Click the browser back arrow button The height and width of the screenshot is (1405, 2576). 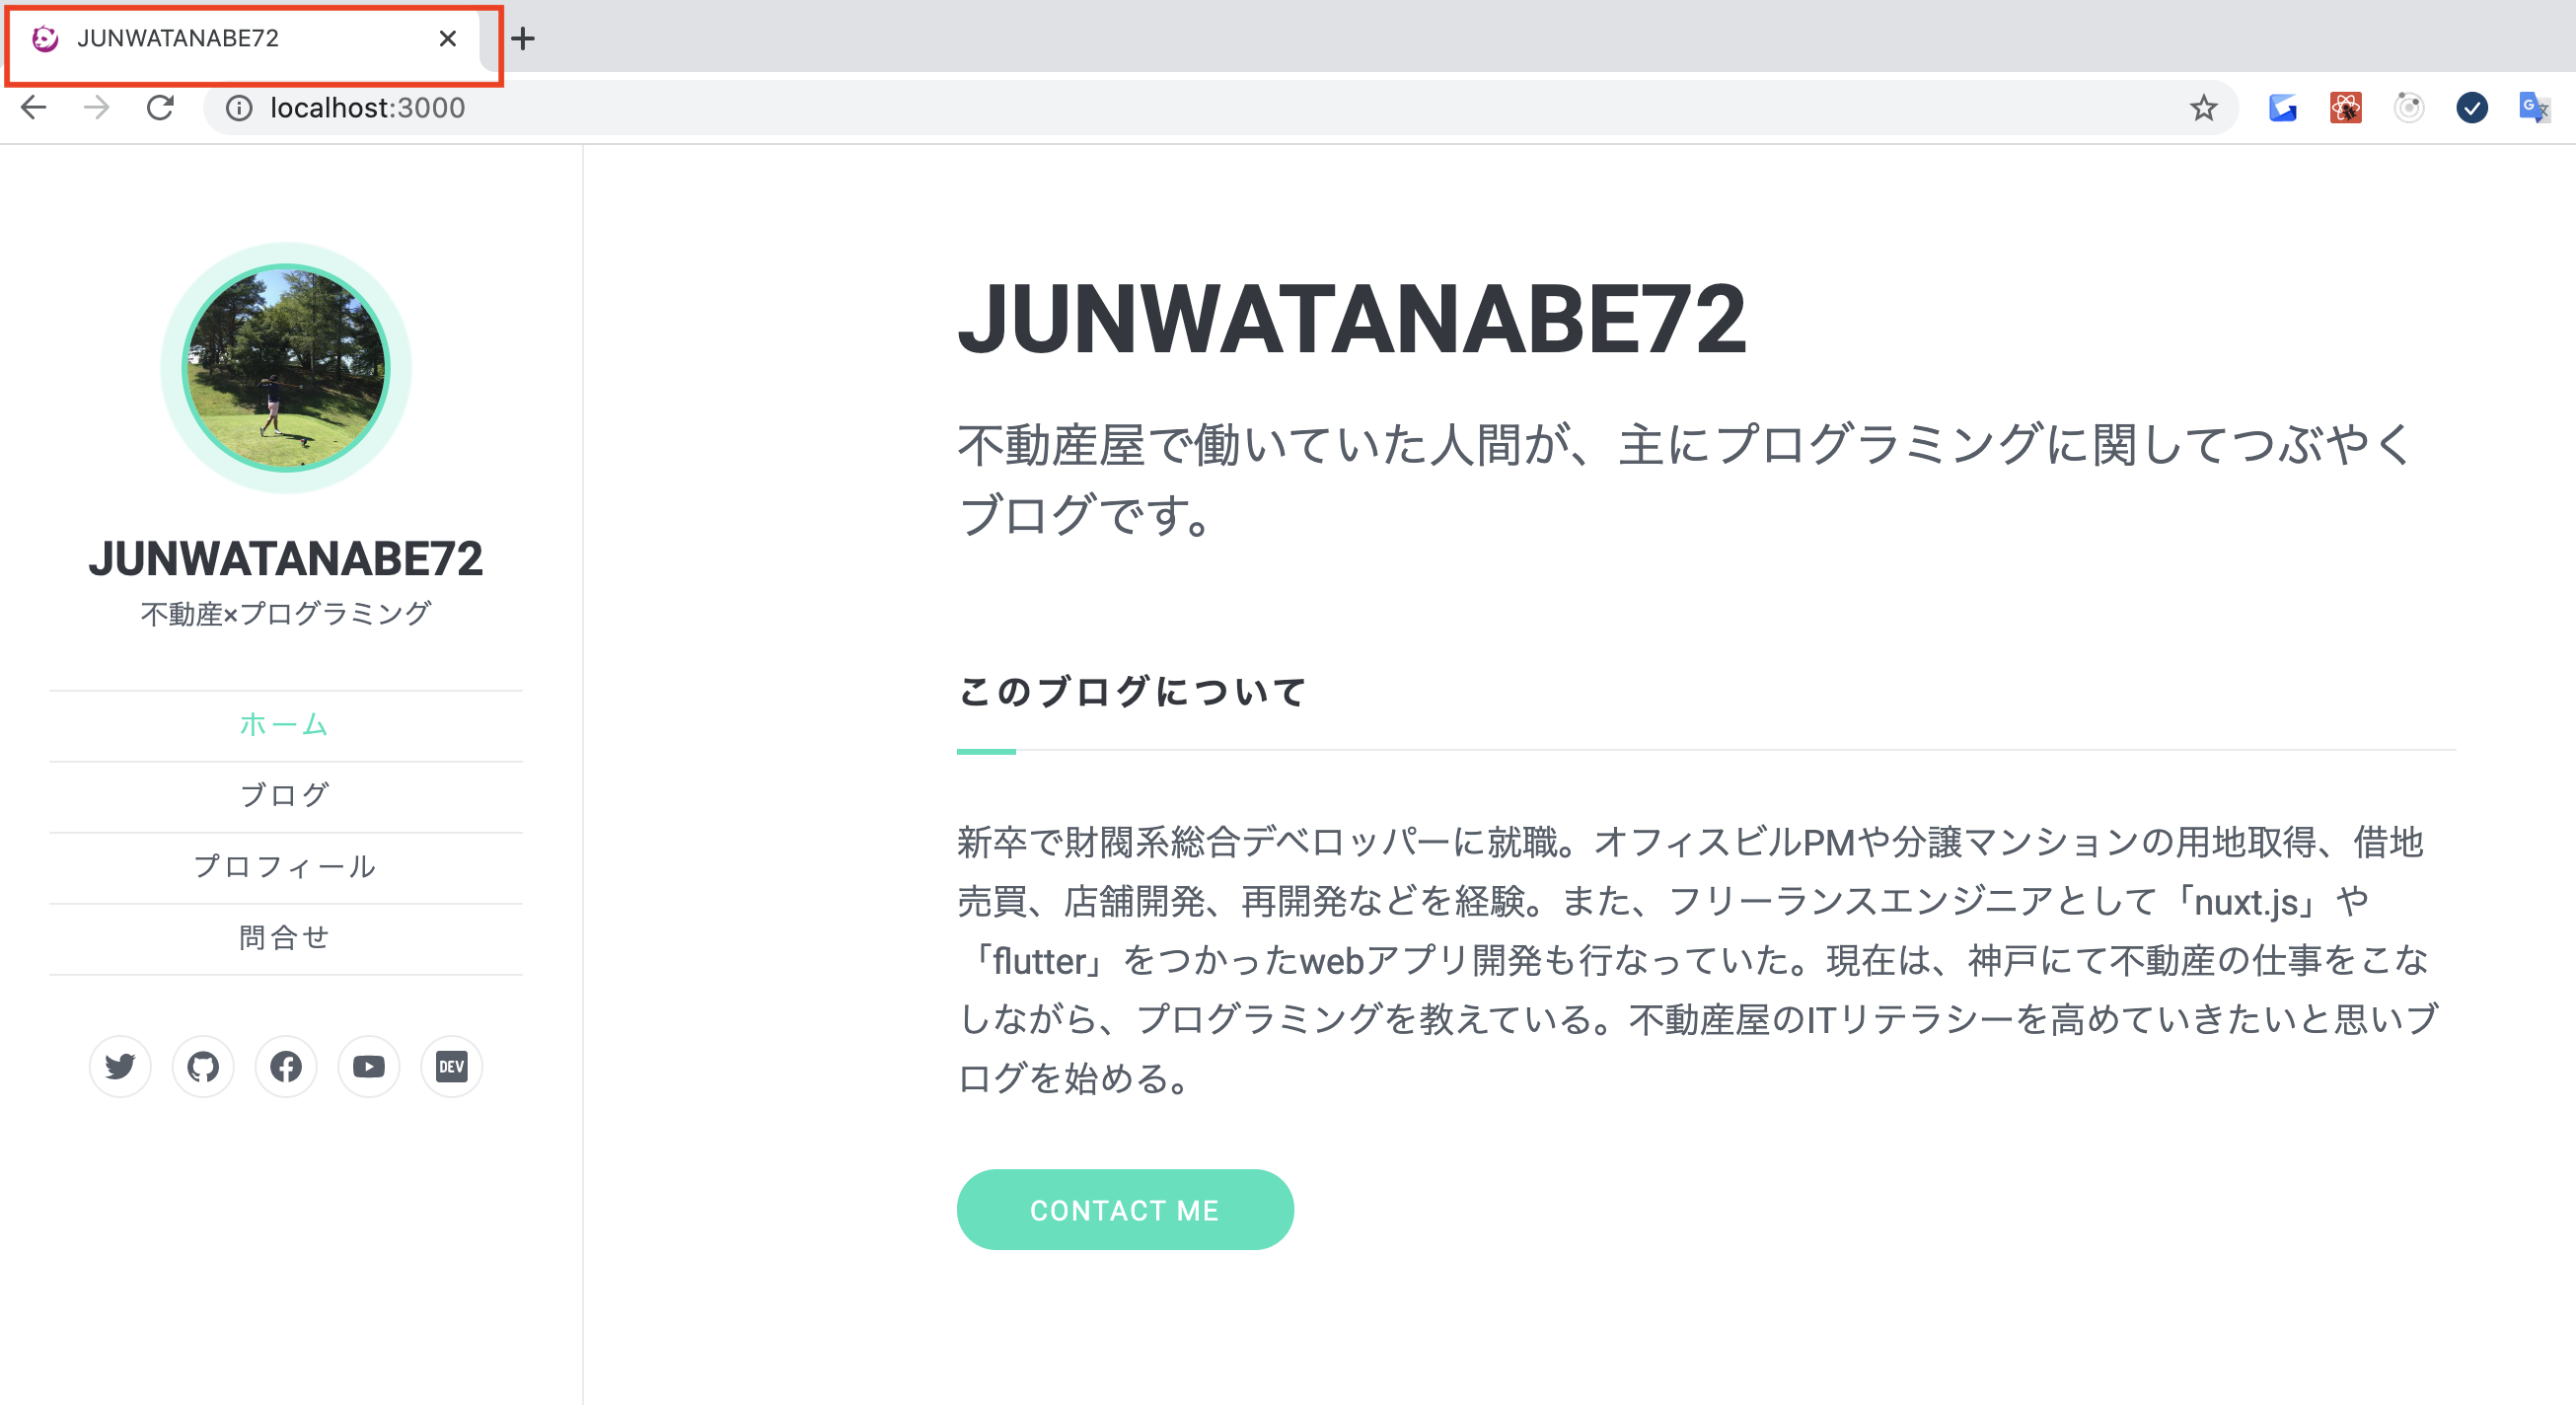(x=33, y=109)
